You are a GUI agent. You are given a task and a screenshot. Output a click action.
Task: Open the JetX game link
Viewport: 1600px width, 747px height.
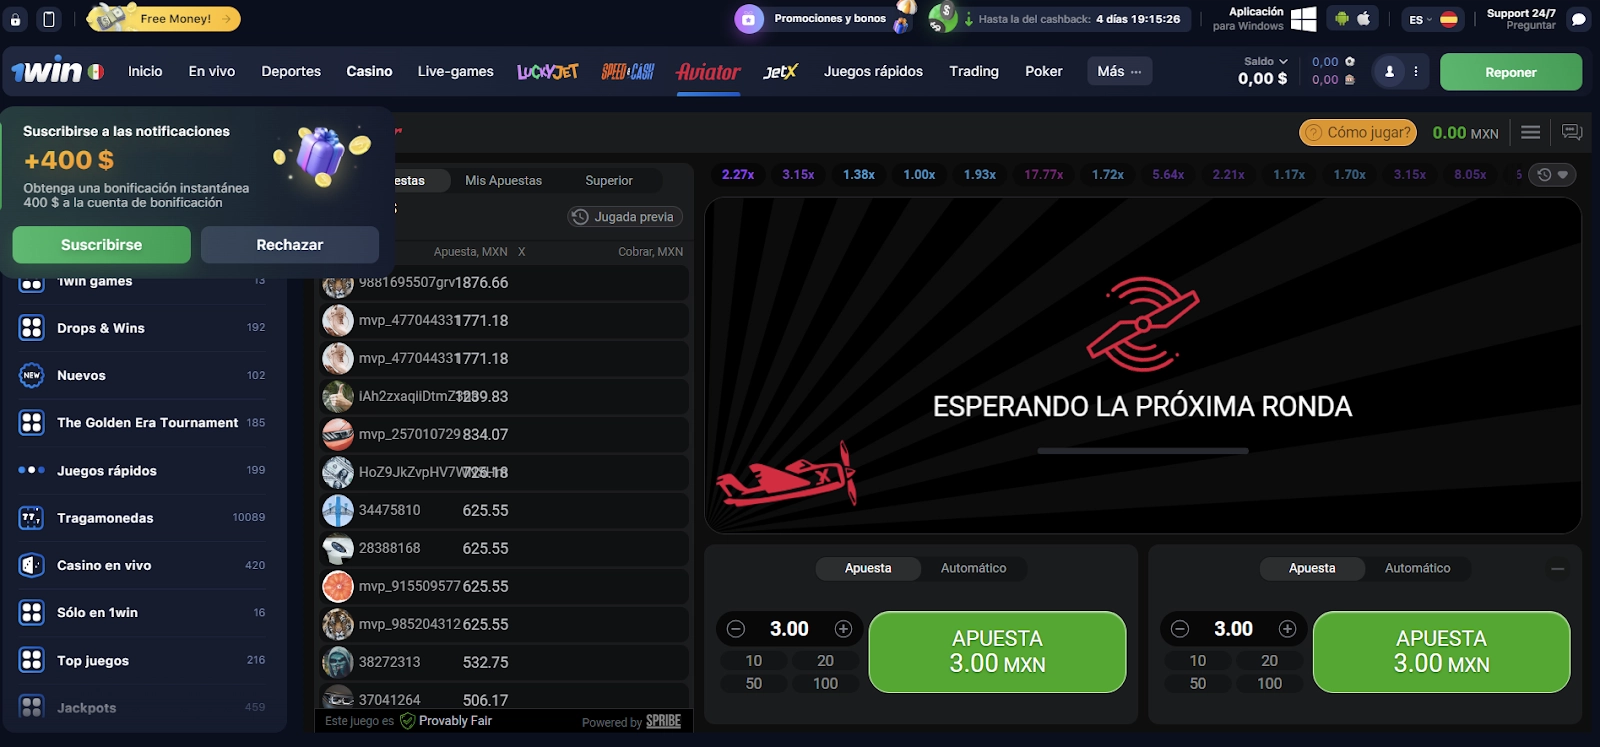(780, 71)
